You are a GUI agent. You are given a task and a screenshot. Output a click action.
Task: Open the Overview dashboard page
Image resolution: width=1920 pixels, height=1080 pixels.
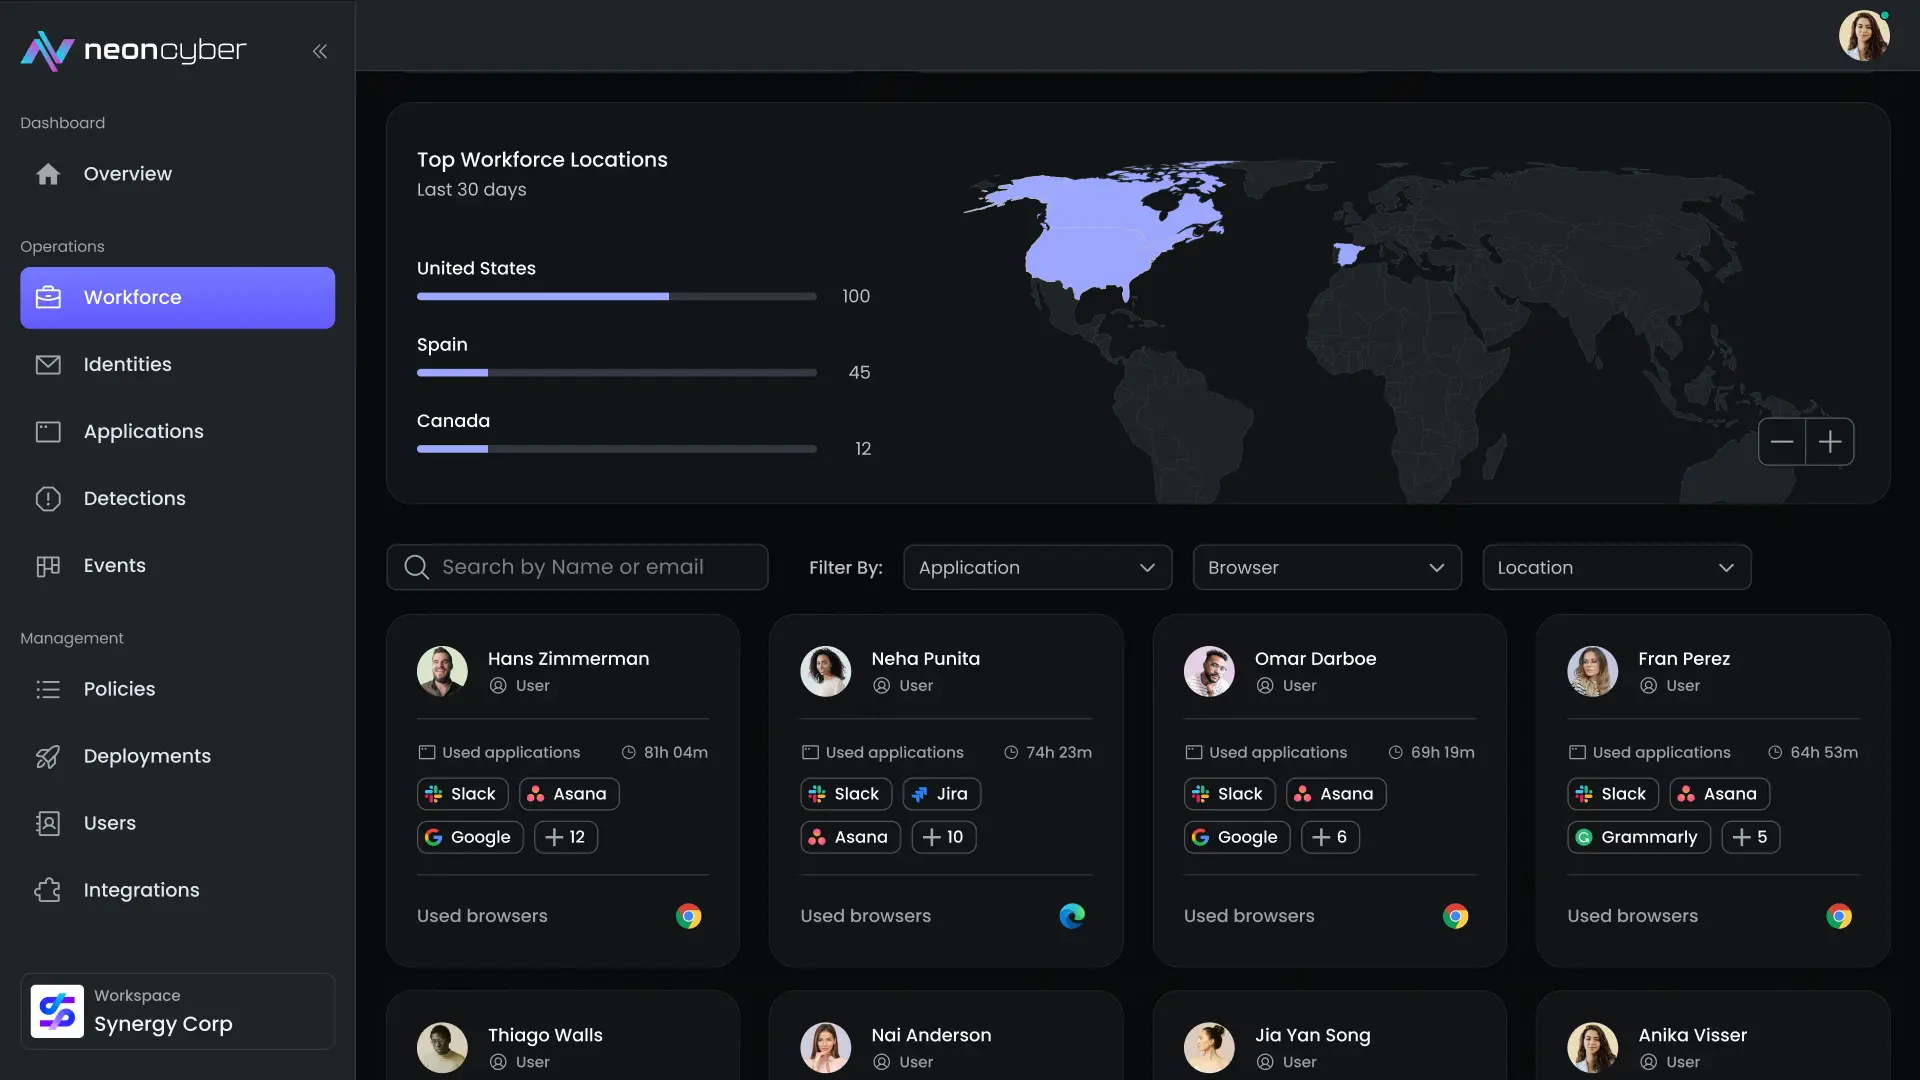(126, 173)
